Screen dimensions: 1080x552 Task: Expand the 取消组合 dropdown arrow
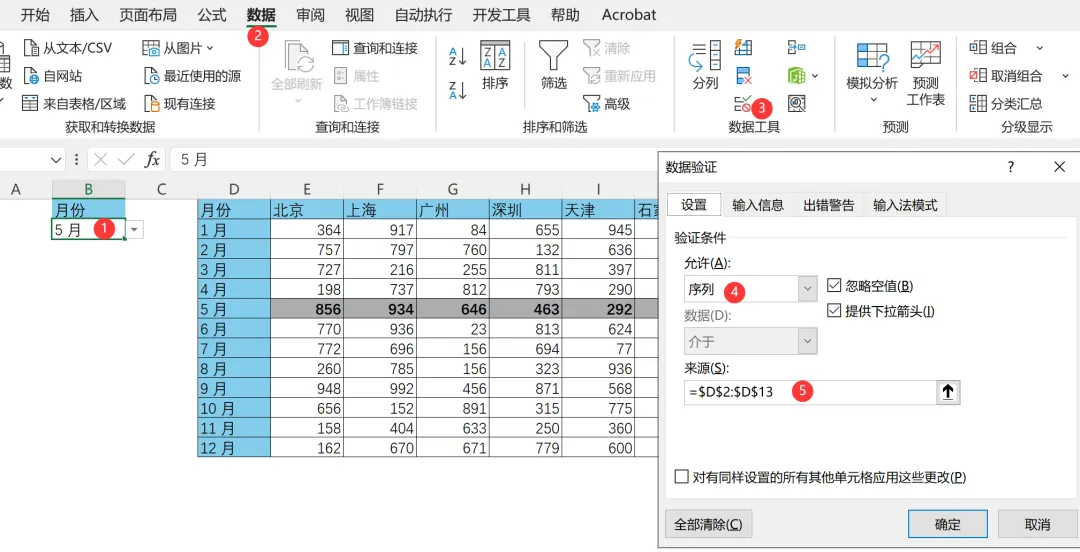click(1065, 76)
